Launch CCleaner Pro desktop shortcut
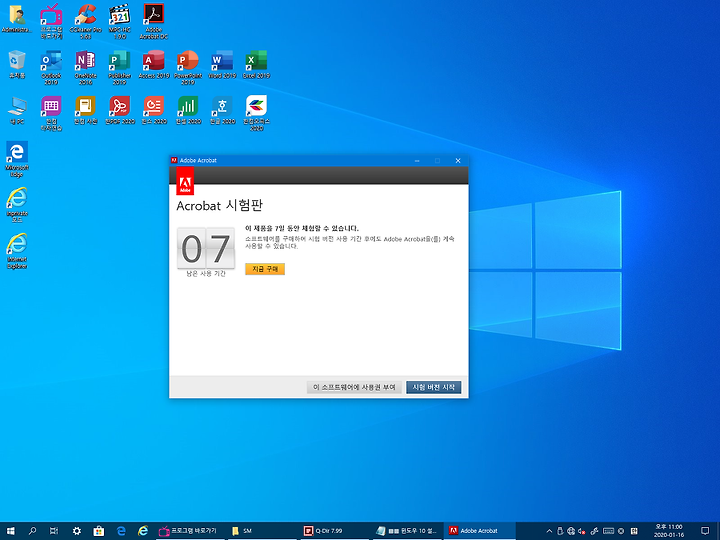Screen dimensions: 720x540 point(85,21)
